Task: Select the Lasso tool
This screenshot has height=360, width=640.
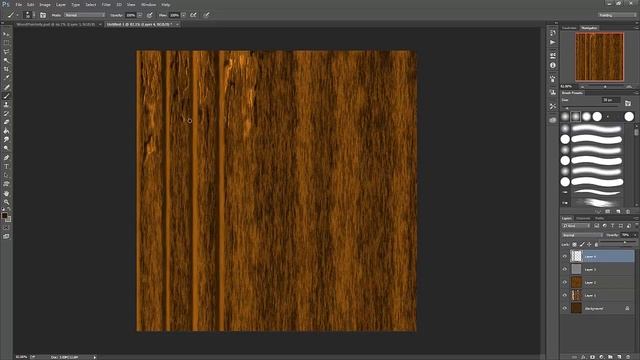Action: pyautogui.click(x=6, y=51)
